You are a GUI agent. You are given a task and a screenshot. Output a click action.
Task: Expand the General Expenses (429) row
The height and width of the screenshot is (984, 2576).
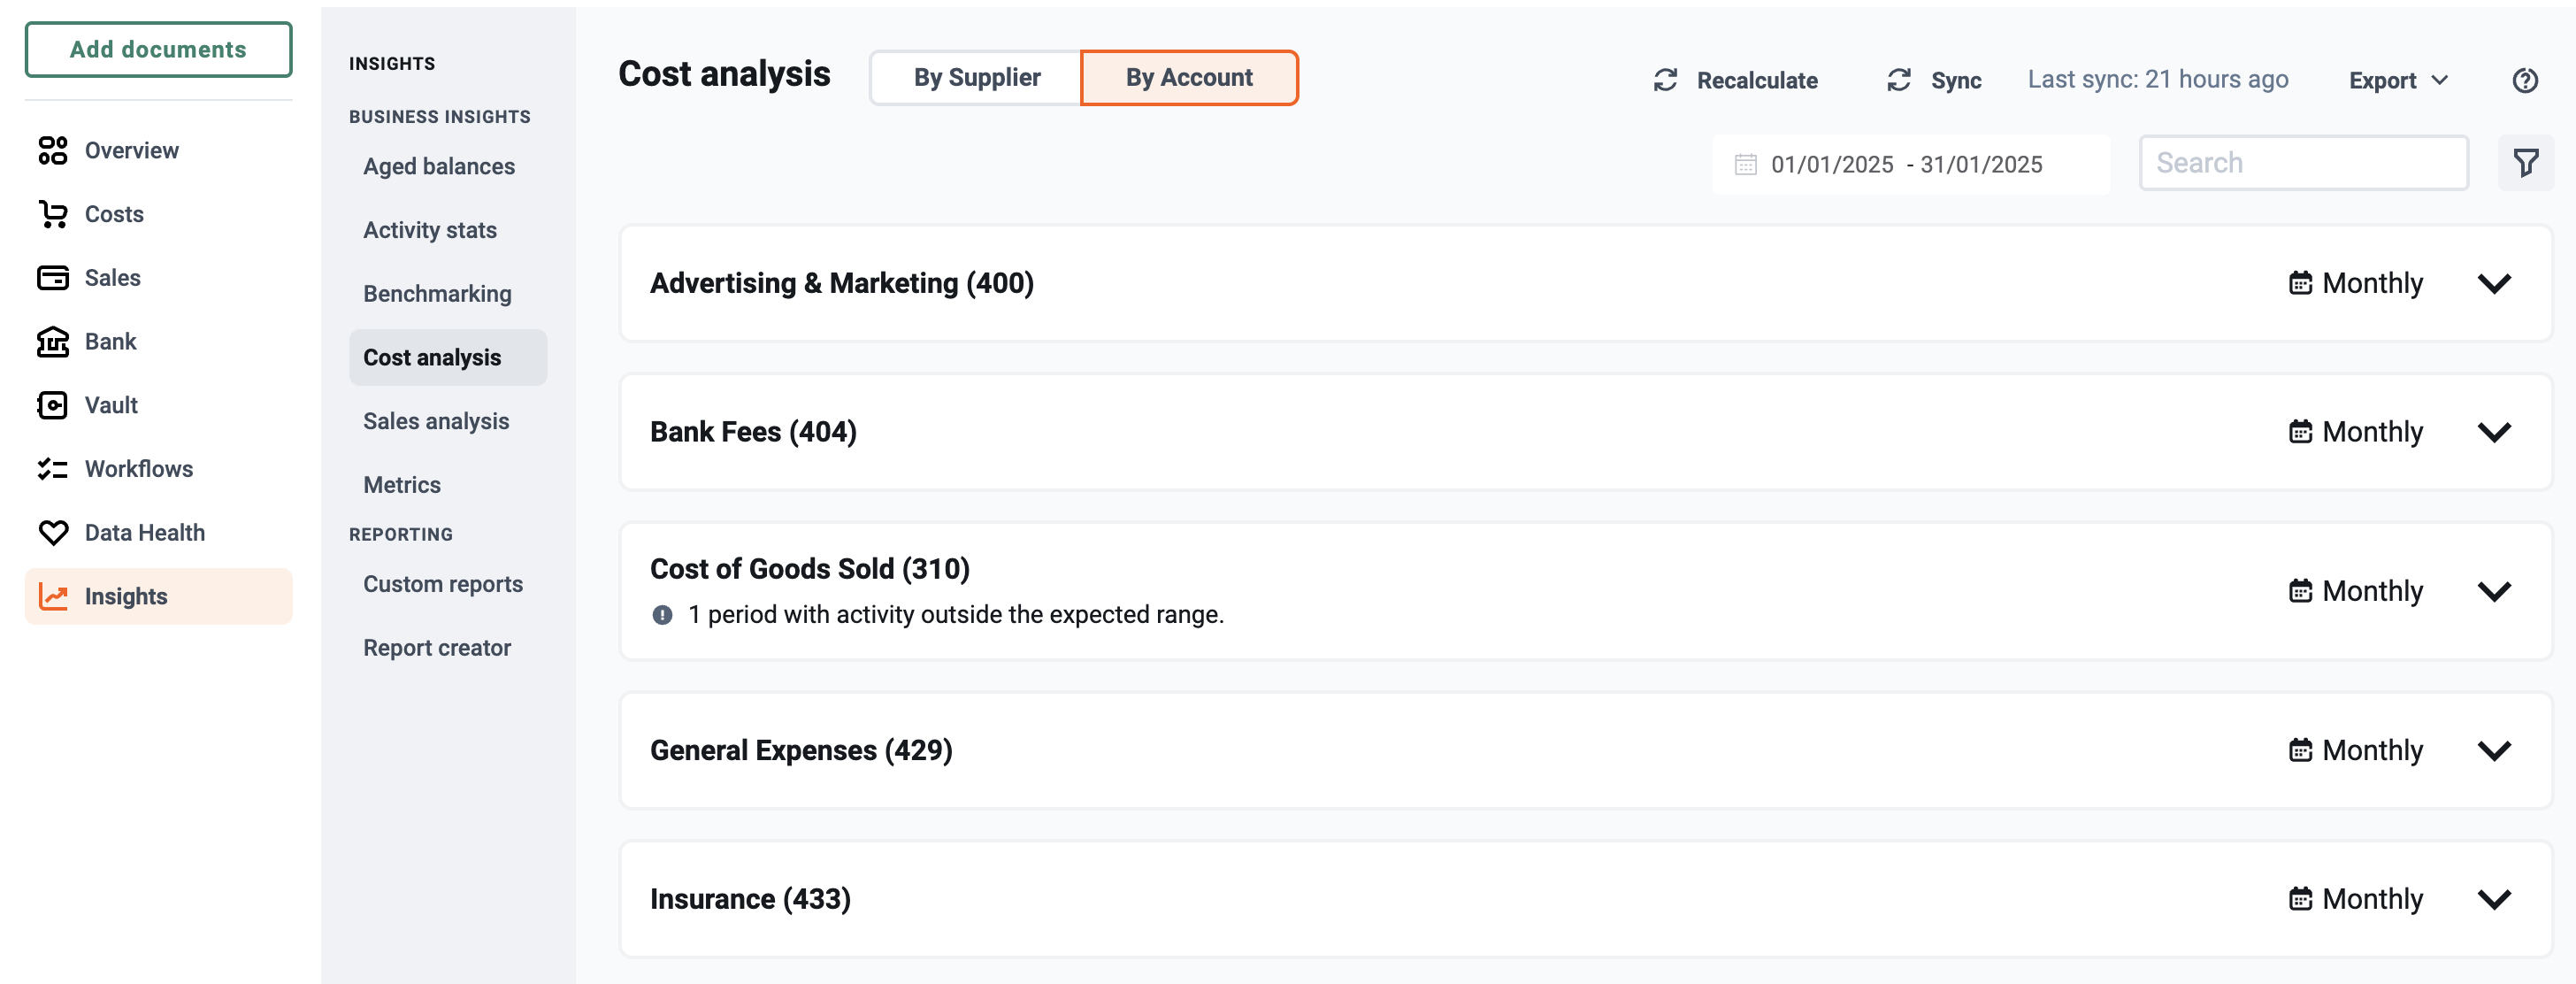(2494, 751)
